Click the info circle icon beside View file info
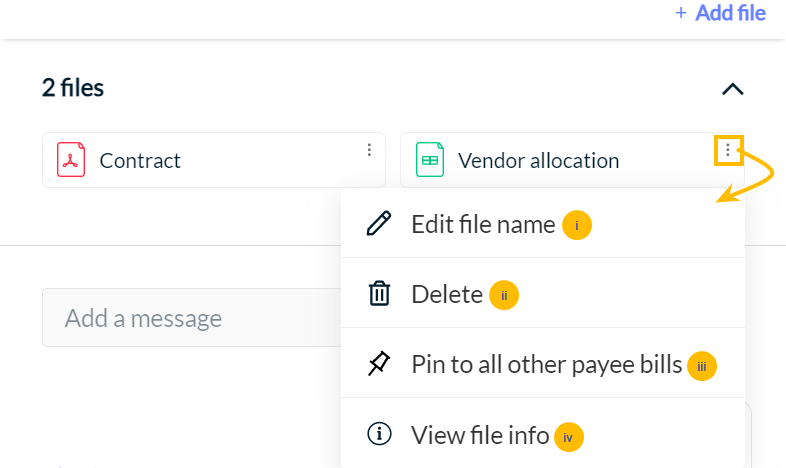The image size is (786, 468). coord(379,433)
